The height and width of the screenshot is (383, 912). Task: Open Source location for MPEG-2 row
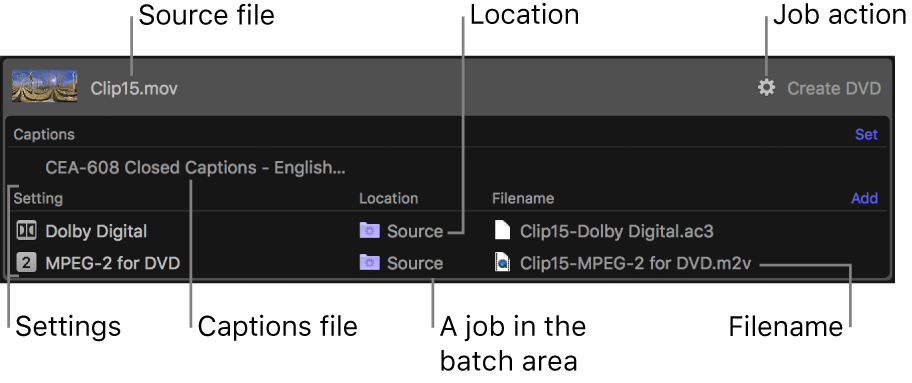pyautogui.click(x=415, y=263)
